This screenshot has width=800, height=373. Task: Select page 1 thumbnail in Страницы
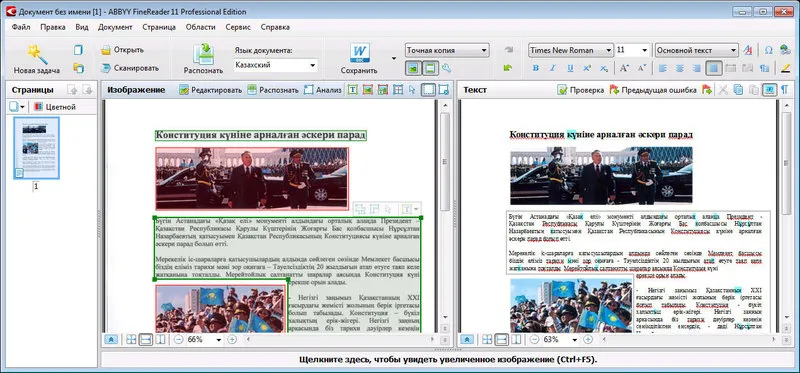tap(36, 148)
